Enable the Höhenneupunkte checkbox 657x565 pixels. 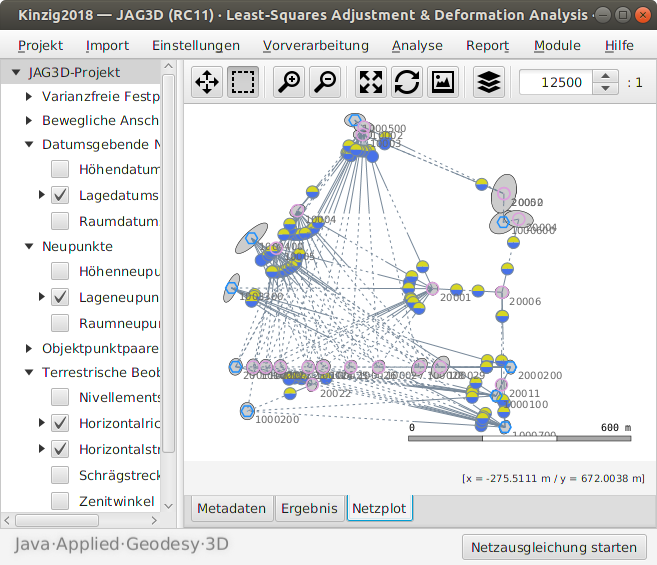[60, 271]
